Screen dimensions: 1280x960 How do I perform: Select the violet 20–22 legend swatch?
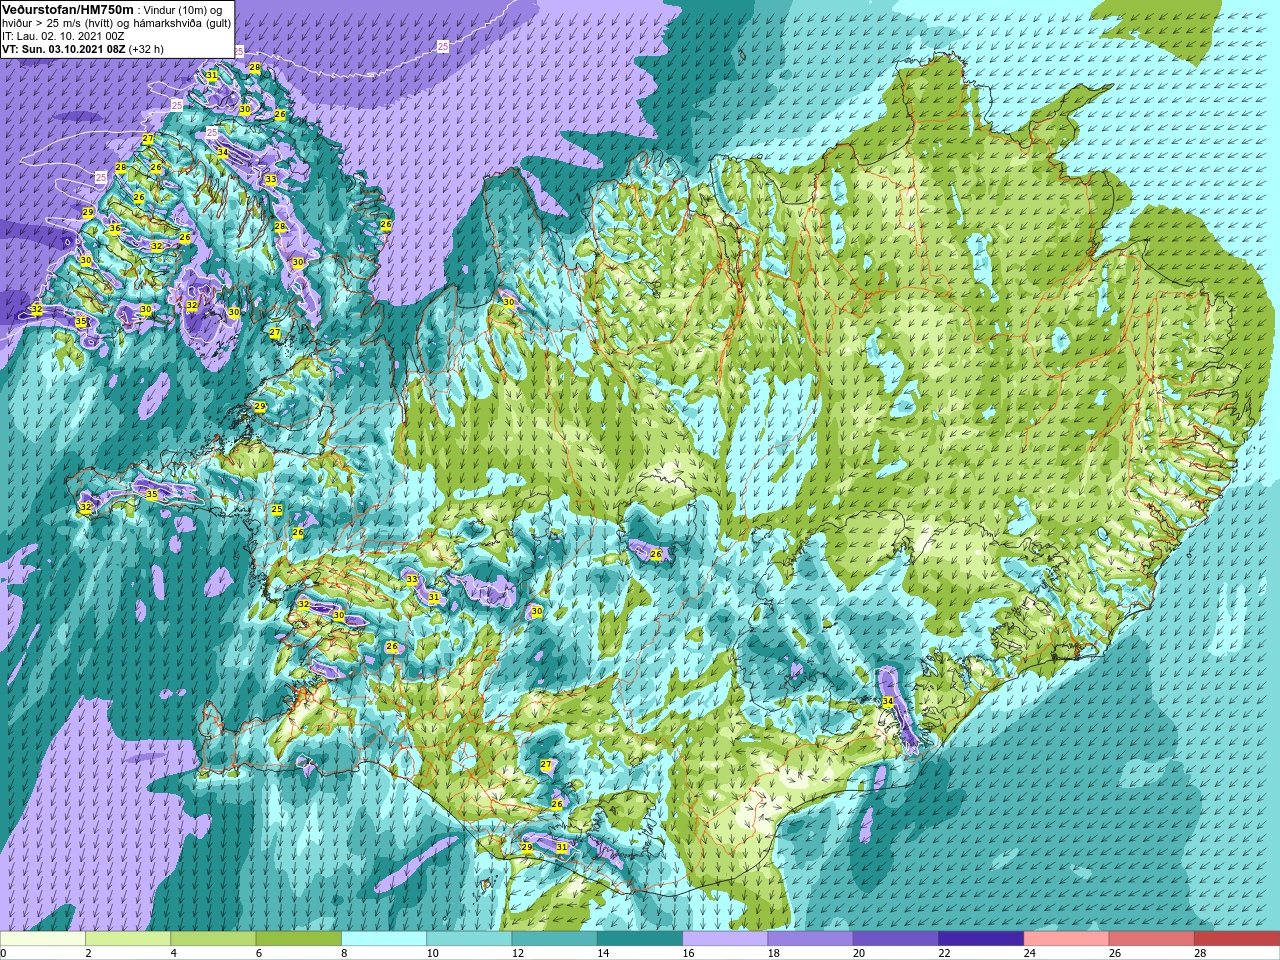pyautogui.click(x=895, y=939)
